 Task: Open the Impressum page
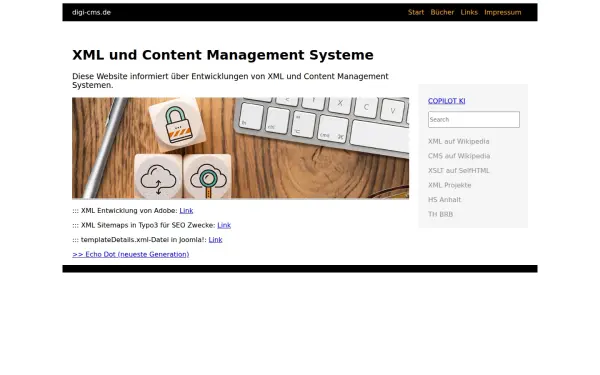coord(503,12)
